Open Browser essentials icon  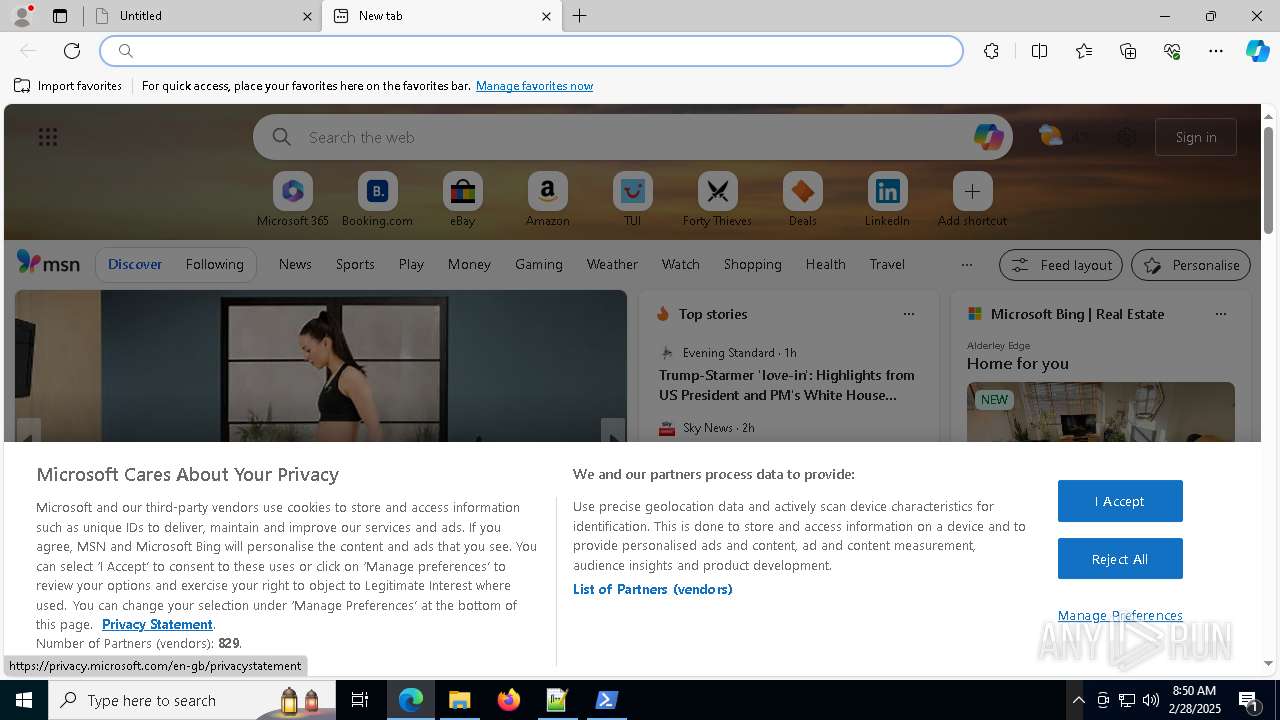click(x=1172, y=51)
